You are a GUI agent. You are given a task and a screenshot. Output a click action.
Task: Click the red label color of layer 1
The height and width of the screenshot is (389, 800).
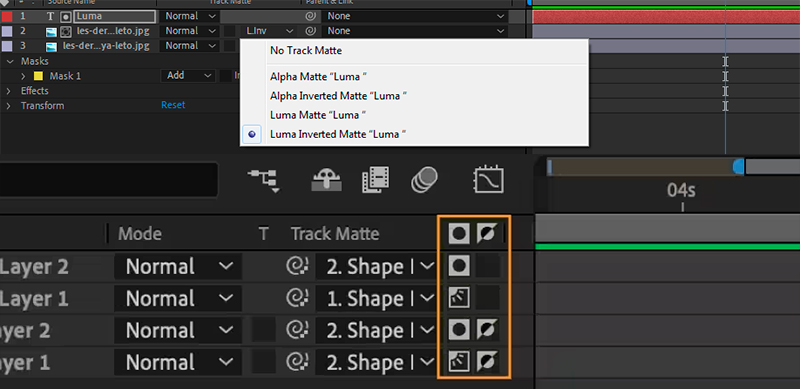coord(7,16)
